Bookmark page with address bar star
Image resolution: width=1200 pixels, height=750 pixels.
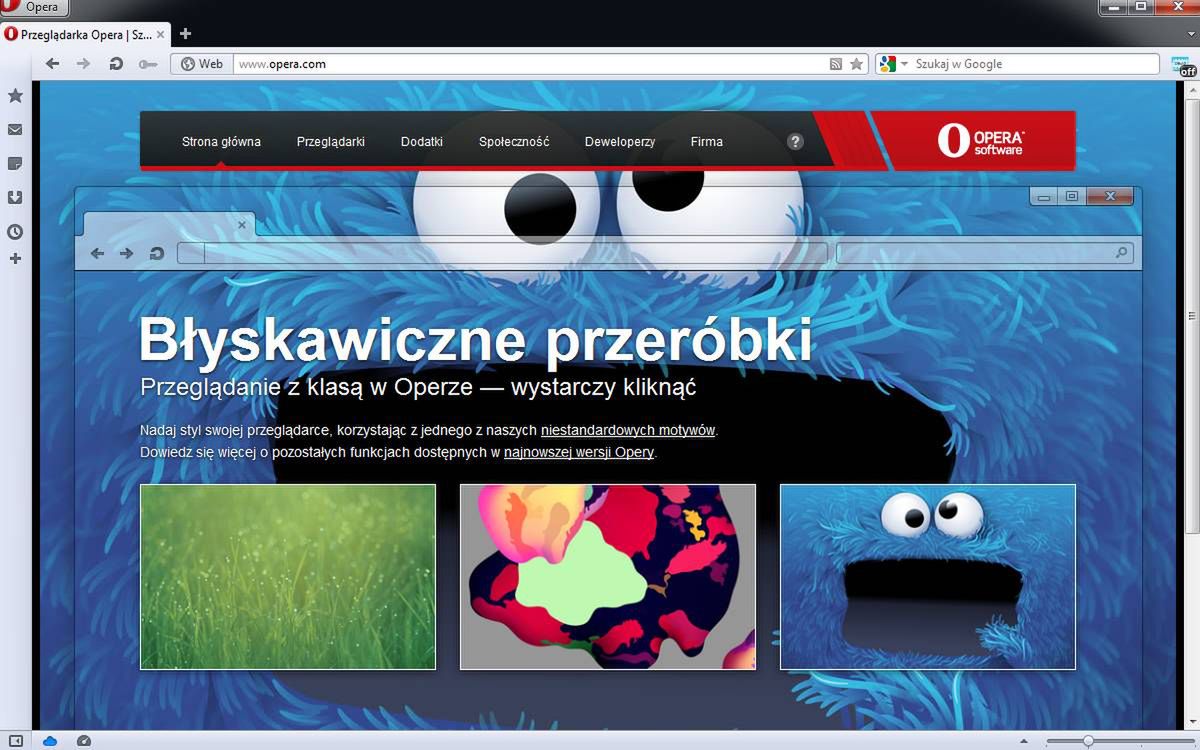(857, 64)
